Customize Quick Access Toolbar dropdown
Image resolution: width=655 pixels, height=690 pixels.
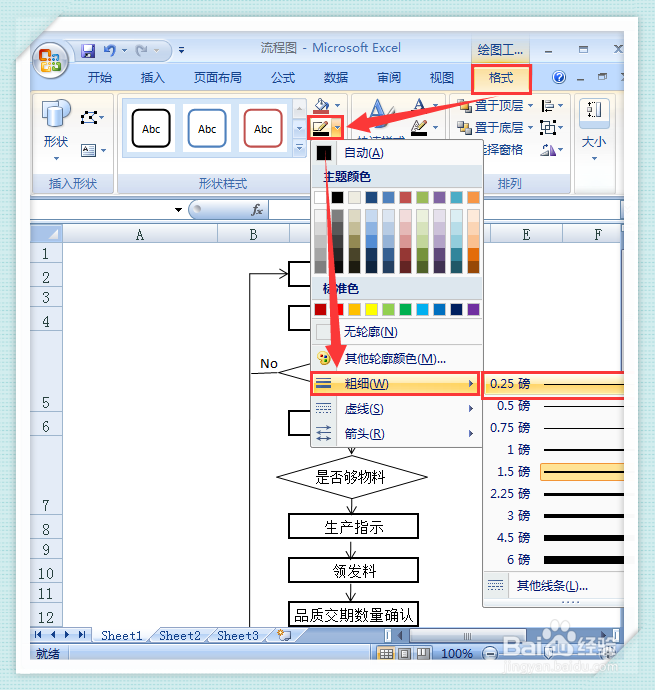click(x=181, y=51)
